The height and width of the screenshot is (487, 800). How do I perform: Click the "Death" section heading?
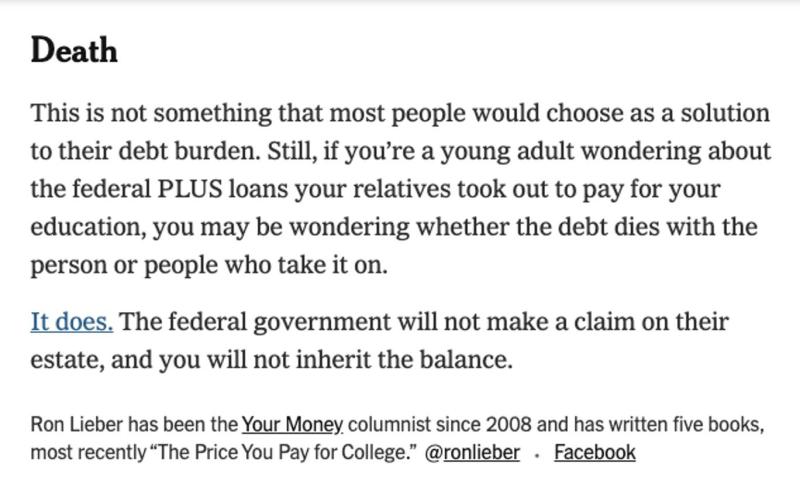pyautogui.click(x=74, y=50)
